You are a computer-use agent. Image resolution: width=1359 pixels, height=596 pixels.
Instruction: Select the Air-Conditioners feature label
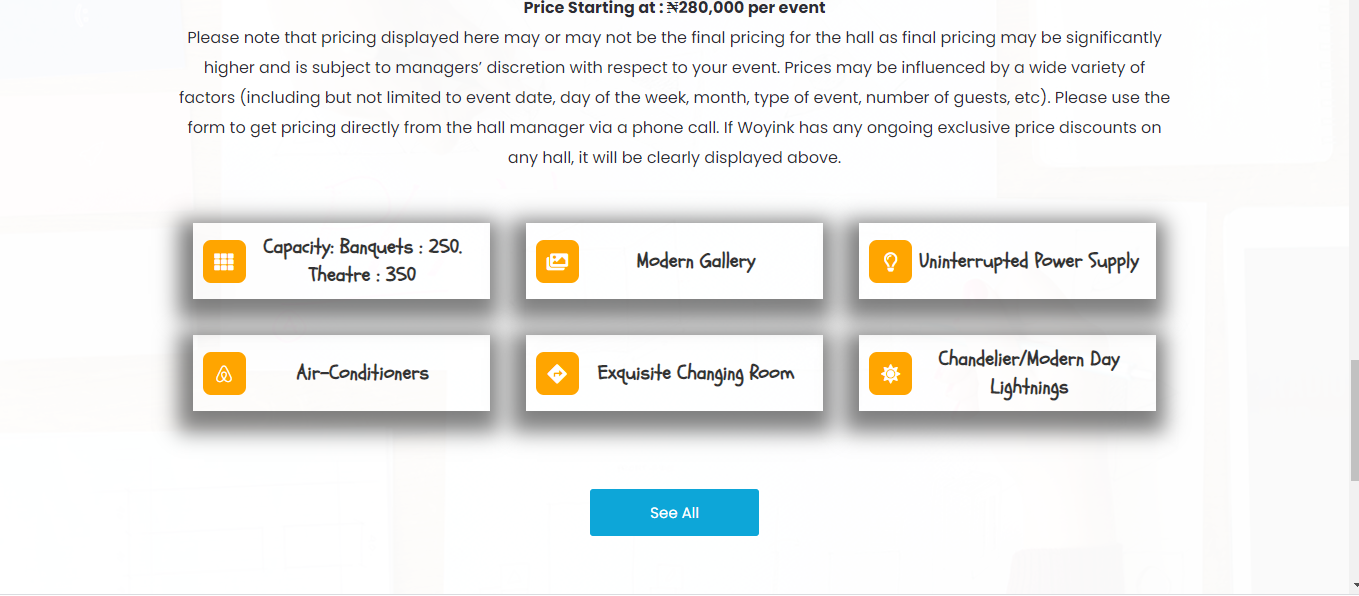coord(362,374)
